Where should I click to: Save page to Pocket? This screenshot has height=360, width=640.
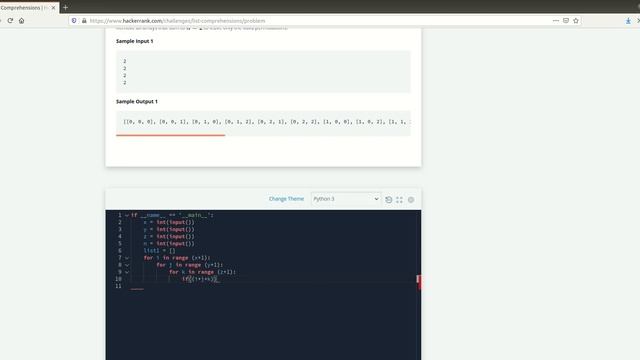[566, 20]
